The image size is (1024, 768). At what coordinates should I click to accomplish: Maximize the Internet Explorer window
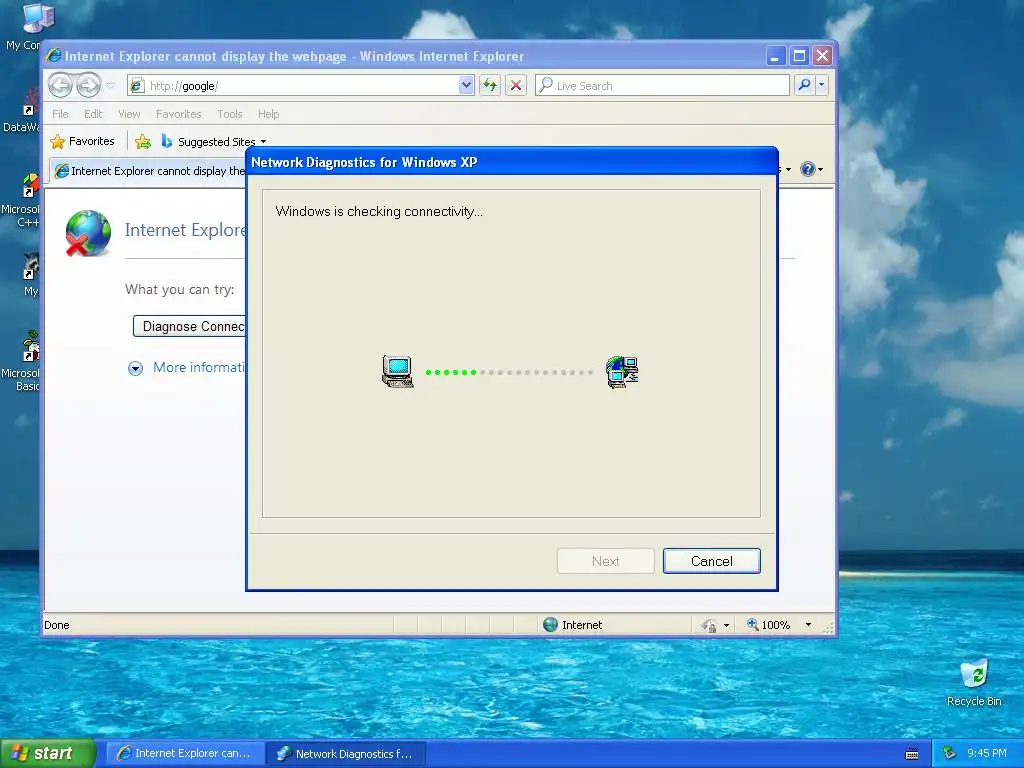(799, 56)
